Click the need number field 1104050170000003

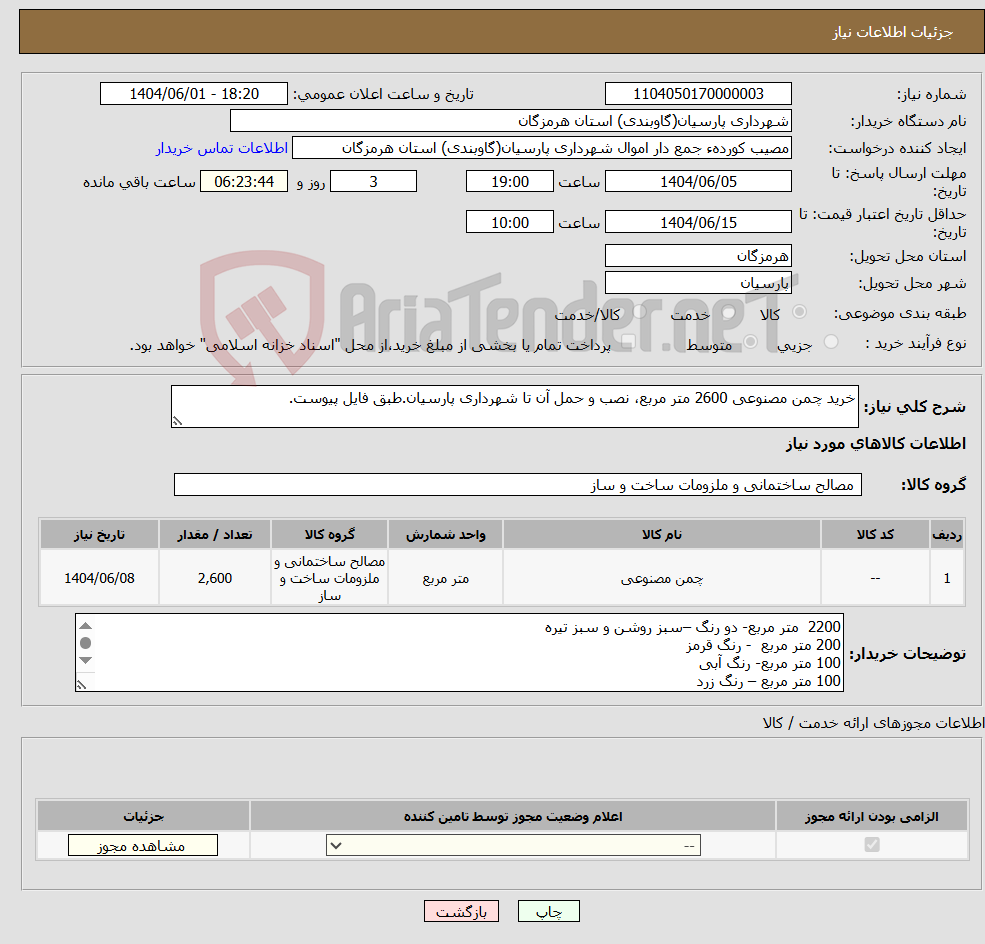point(697,93)
